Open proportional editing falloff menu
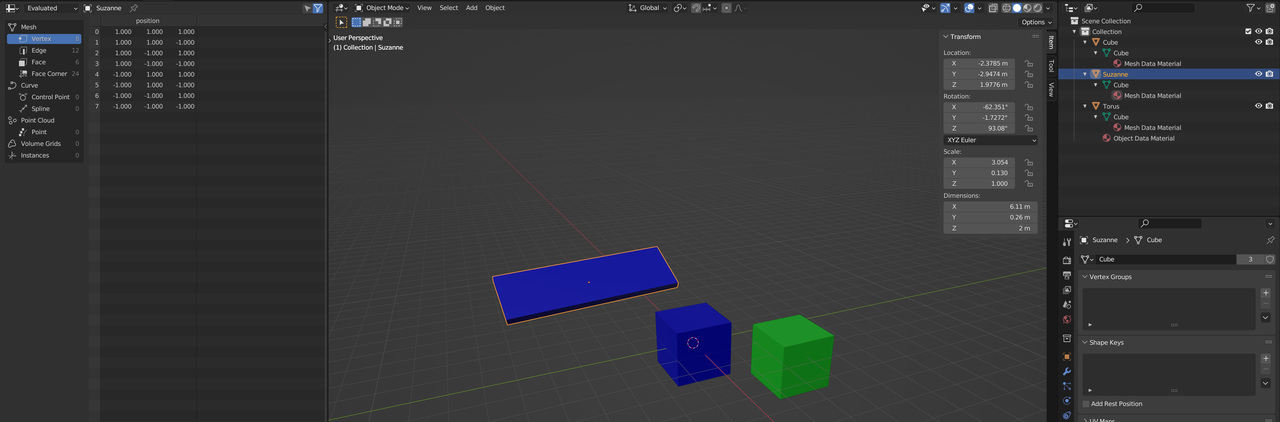 pos(739,8)
